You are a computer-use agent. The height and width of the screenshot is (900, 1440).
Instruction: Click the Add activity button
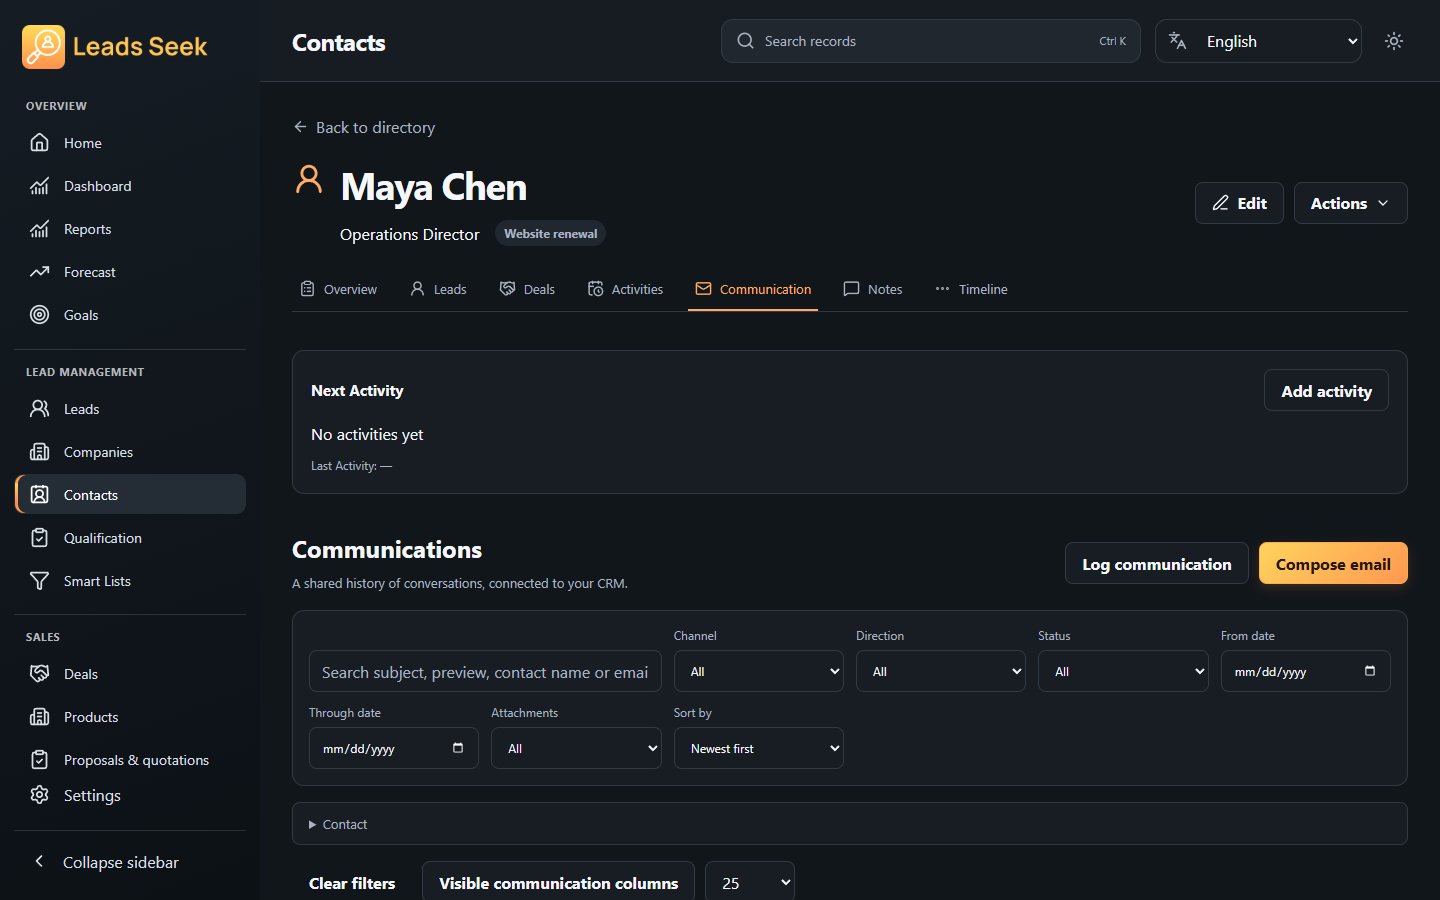[1326, 391]
